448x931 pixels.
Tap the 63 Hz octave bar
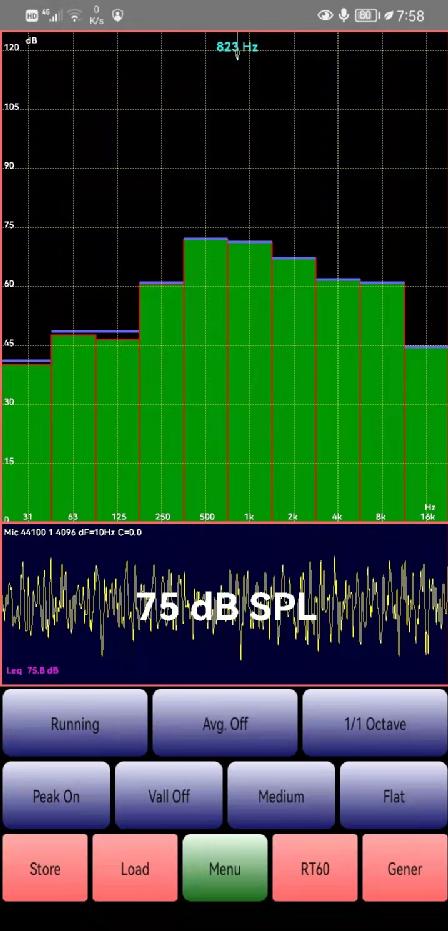pos(73,426)
